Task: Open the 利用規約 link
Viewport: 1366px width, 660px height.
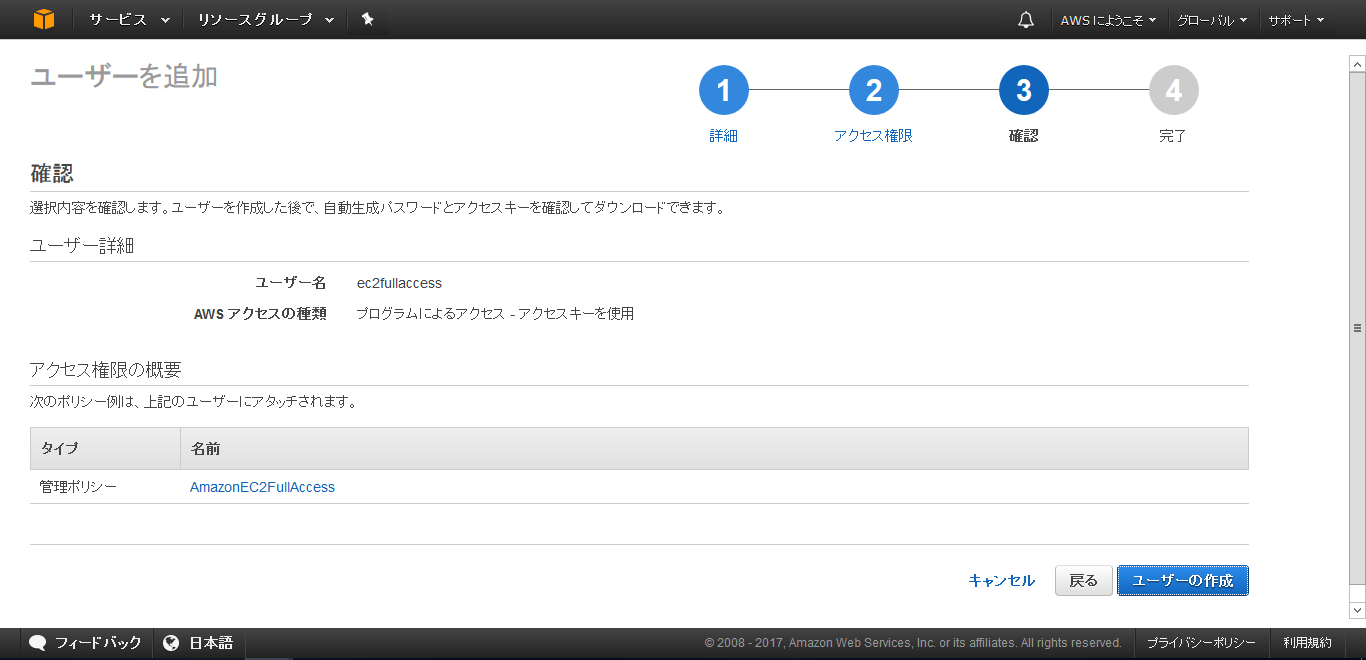Action: click(x=1308, y=643)
